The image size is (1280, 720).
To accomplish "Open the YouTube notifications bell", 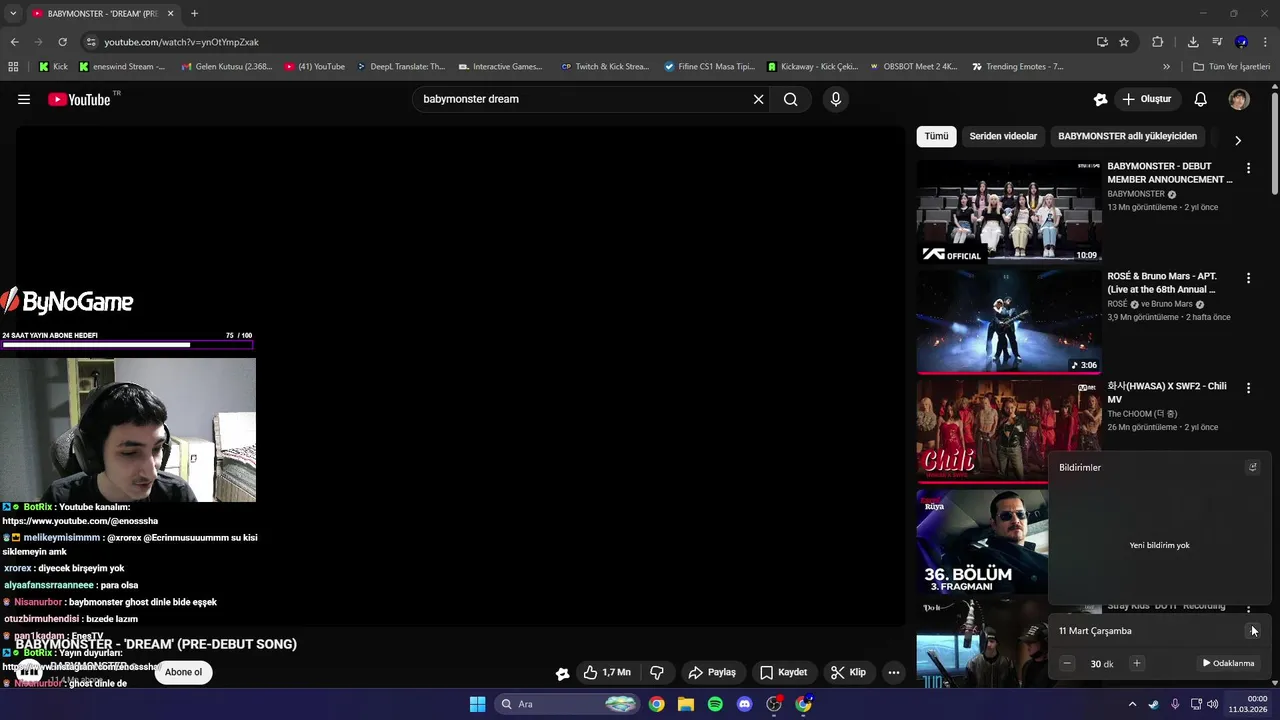I will pyautogui.click(x=1201, y=99).
